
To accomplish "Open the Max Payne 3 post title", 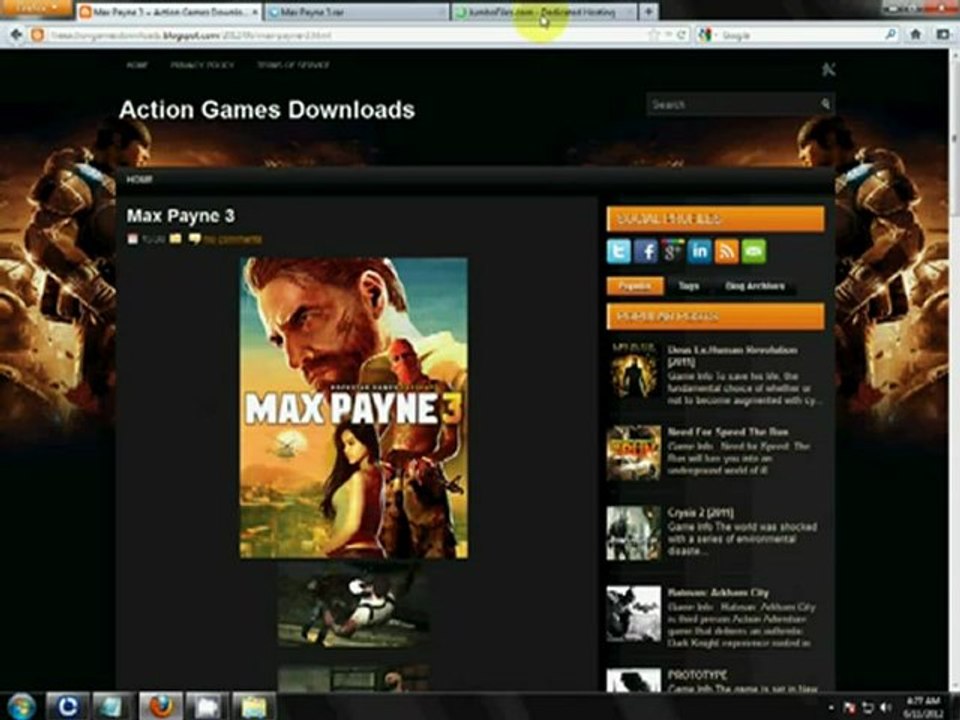I will coord(181,216).
